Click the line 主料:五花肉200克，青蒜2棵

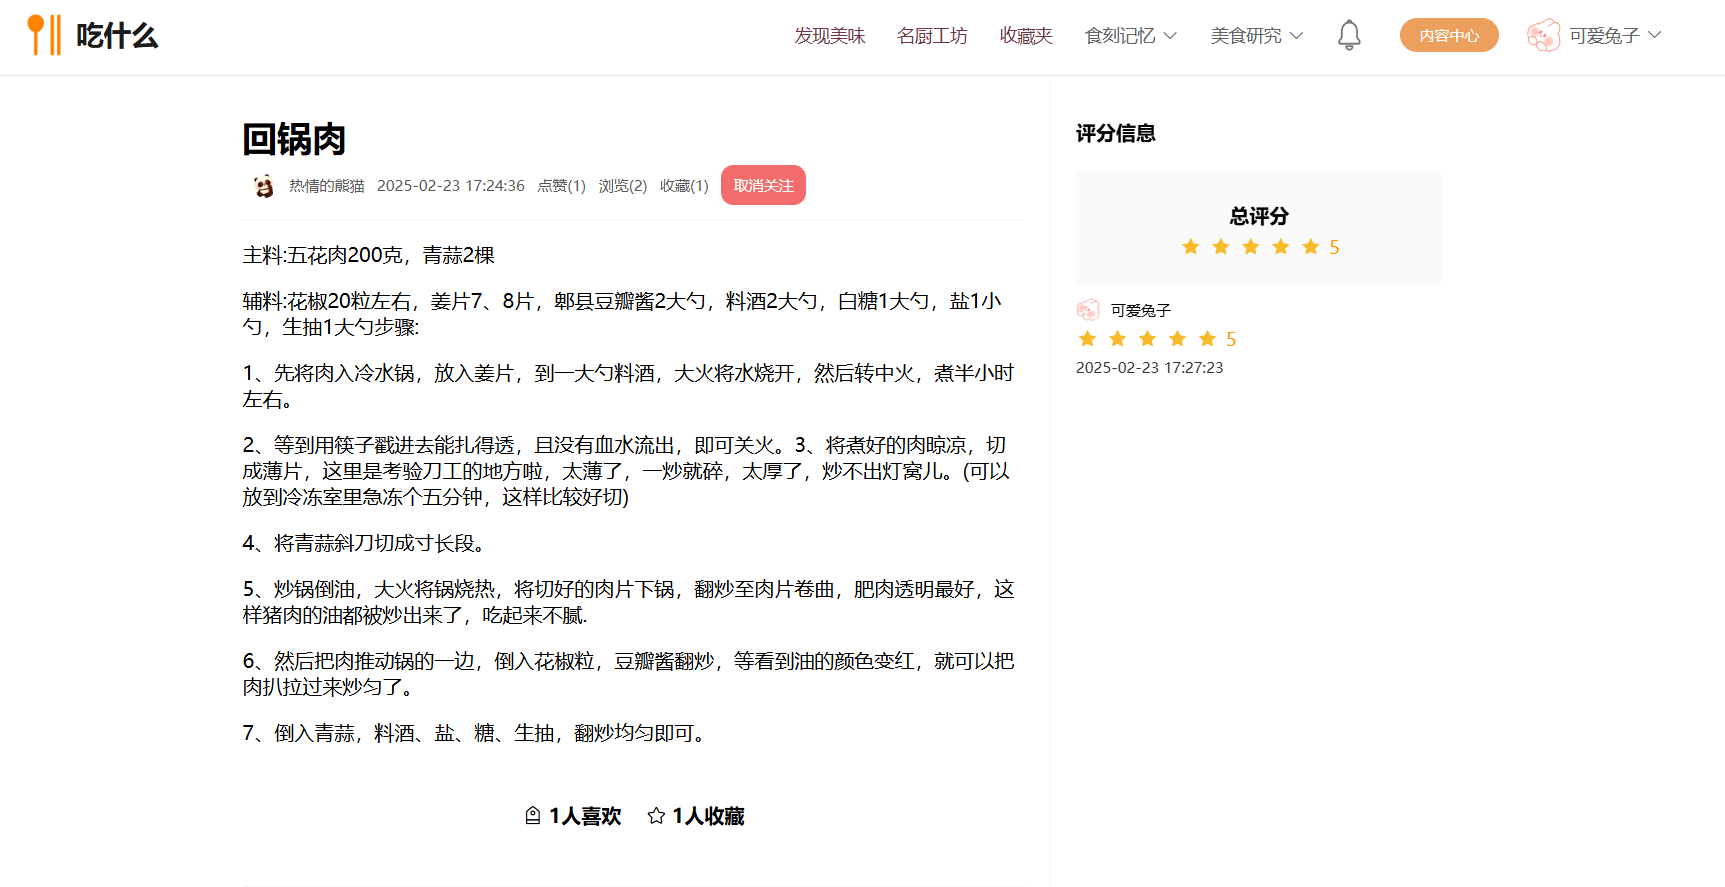click(x=368, y=255)
